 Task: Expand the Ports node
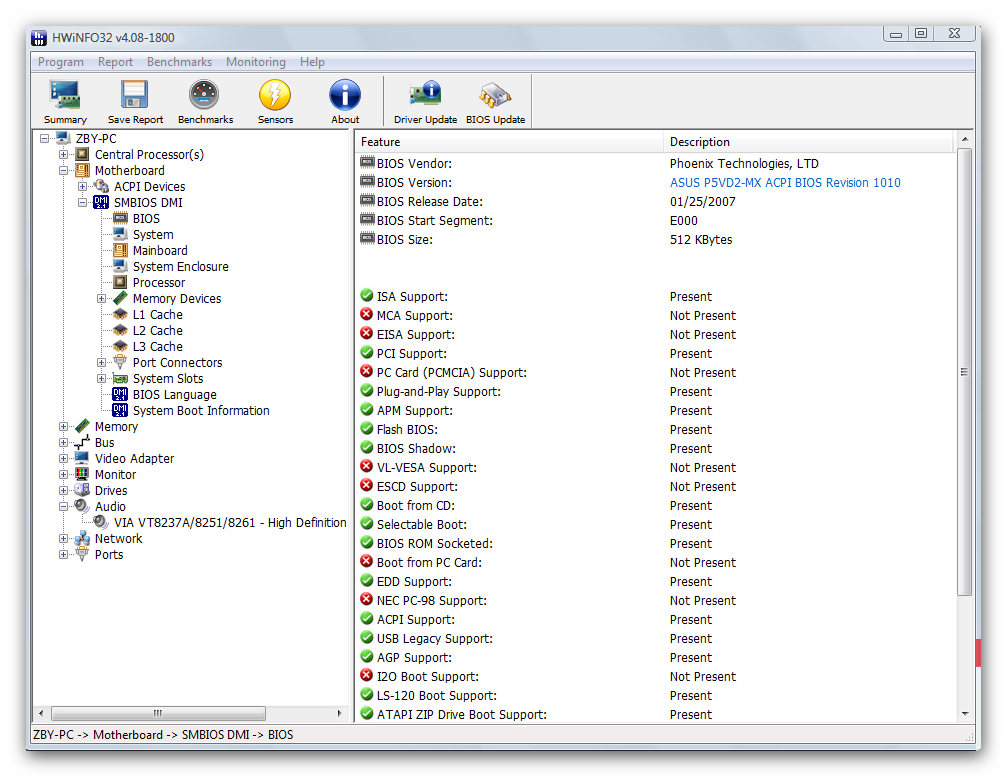point(64,554)
